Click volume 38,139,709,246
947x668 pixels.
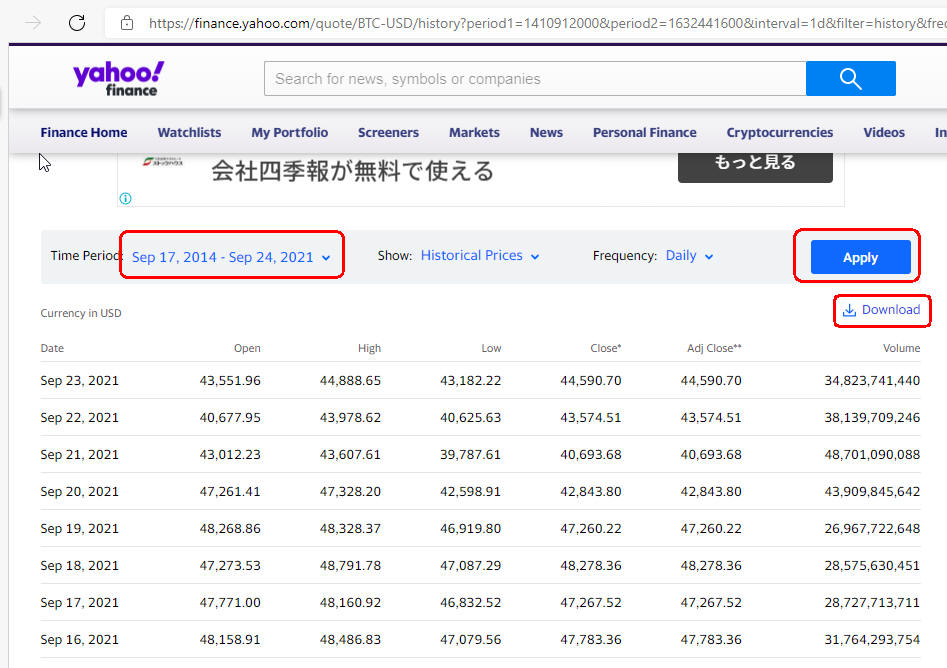coord(872,417)
